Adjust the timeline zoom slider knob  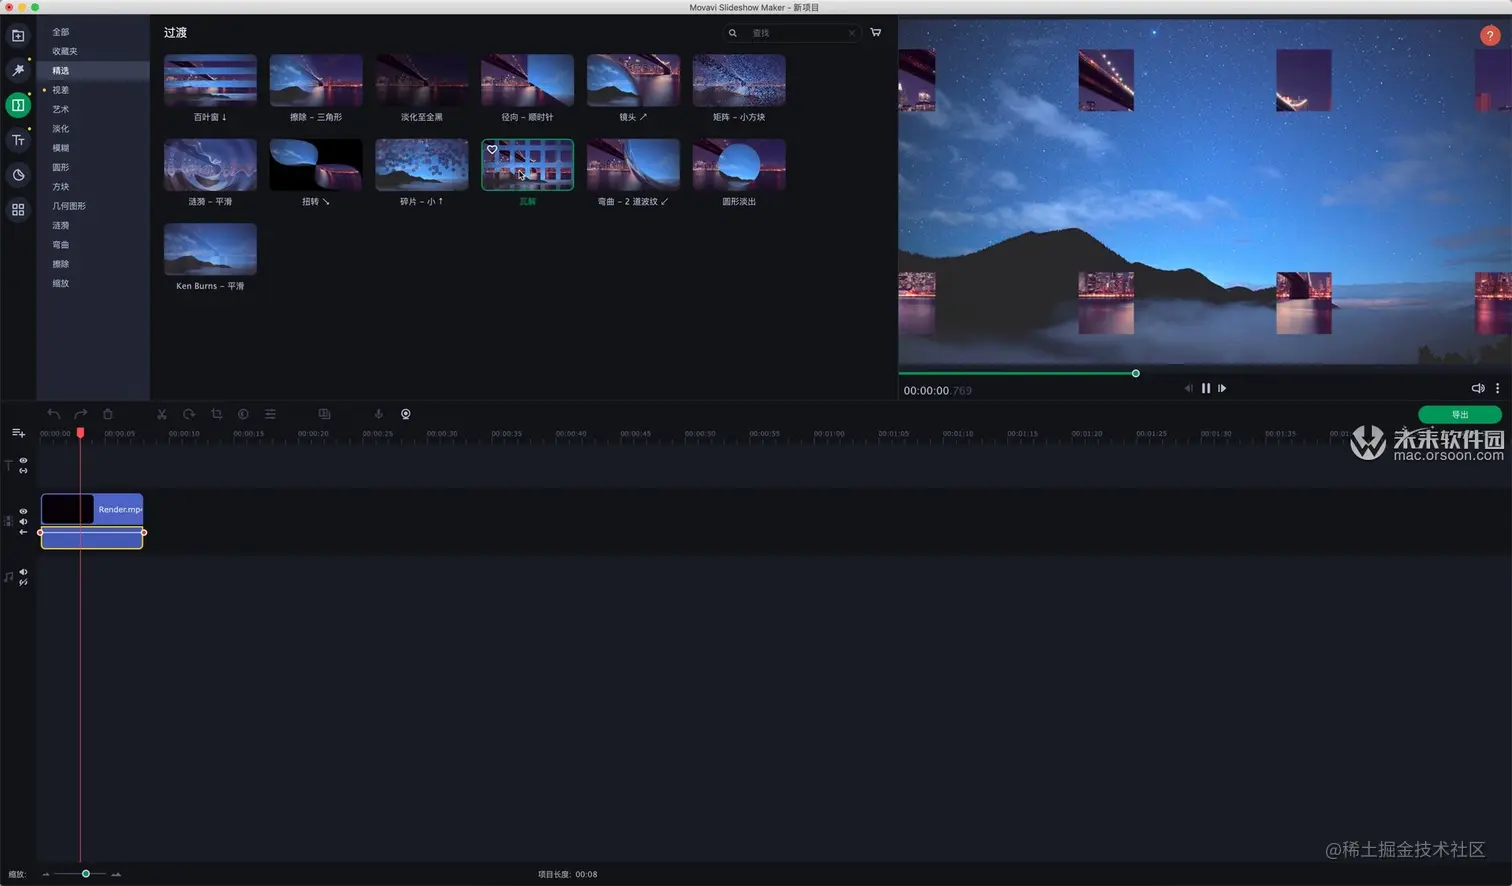pos(86,874)
